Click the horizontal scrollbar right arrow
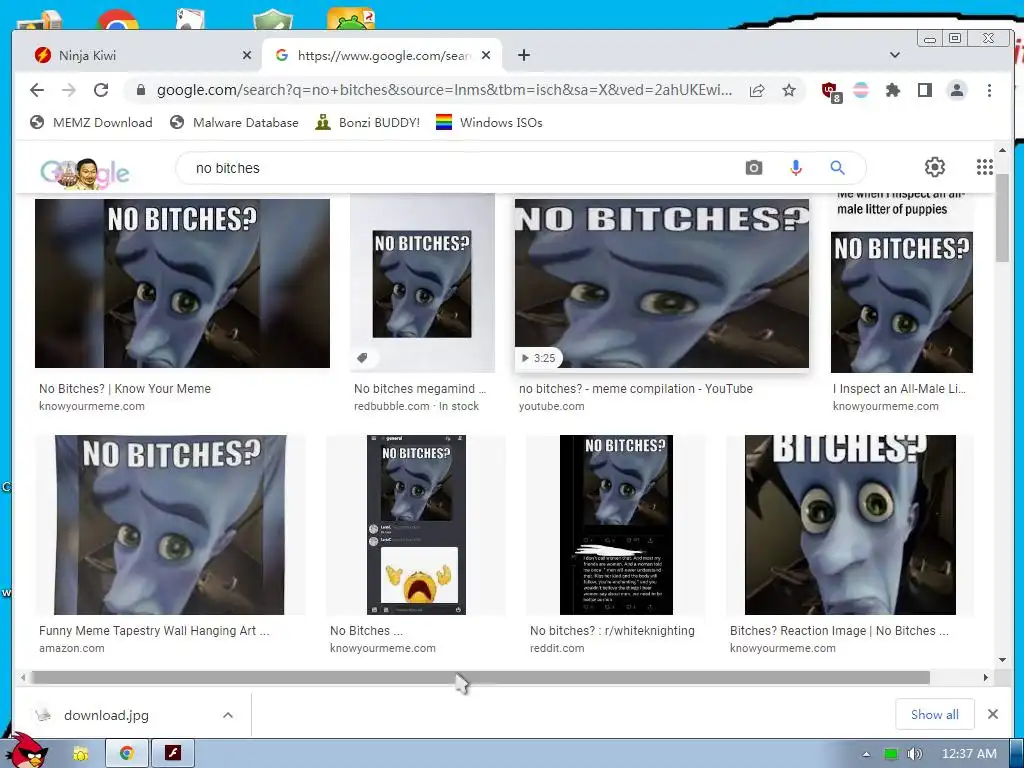 (985, 678)
